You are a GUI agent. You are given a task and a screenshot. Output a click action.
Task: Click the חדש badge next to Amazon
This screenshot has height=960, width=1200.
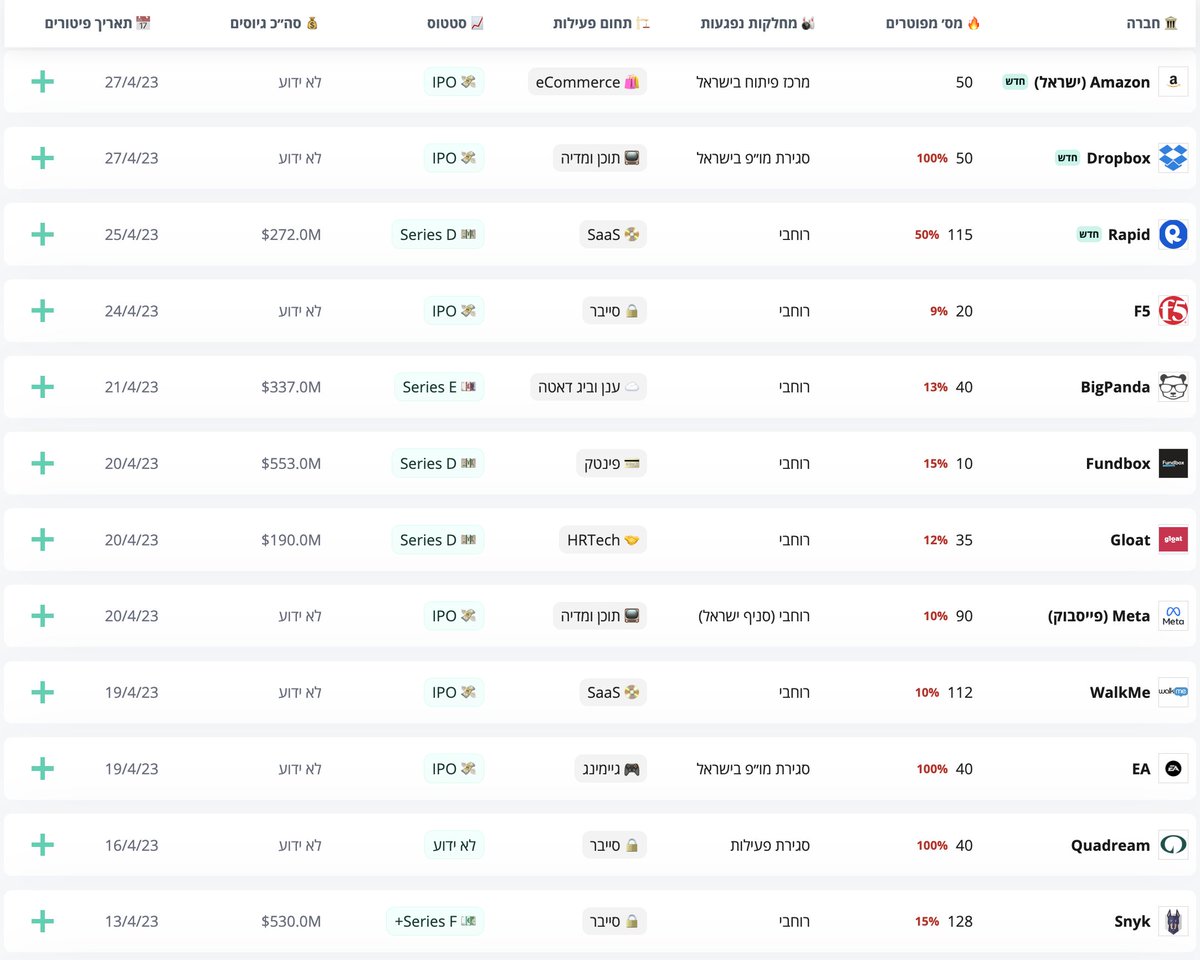(x=1015, y=82)
